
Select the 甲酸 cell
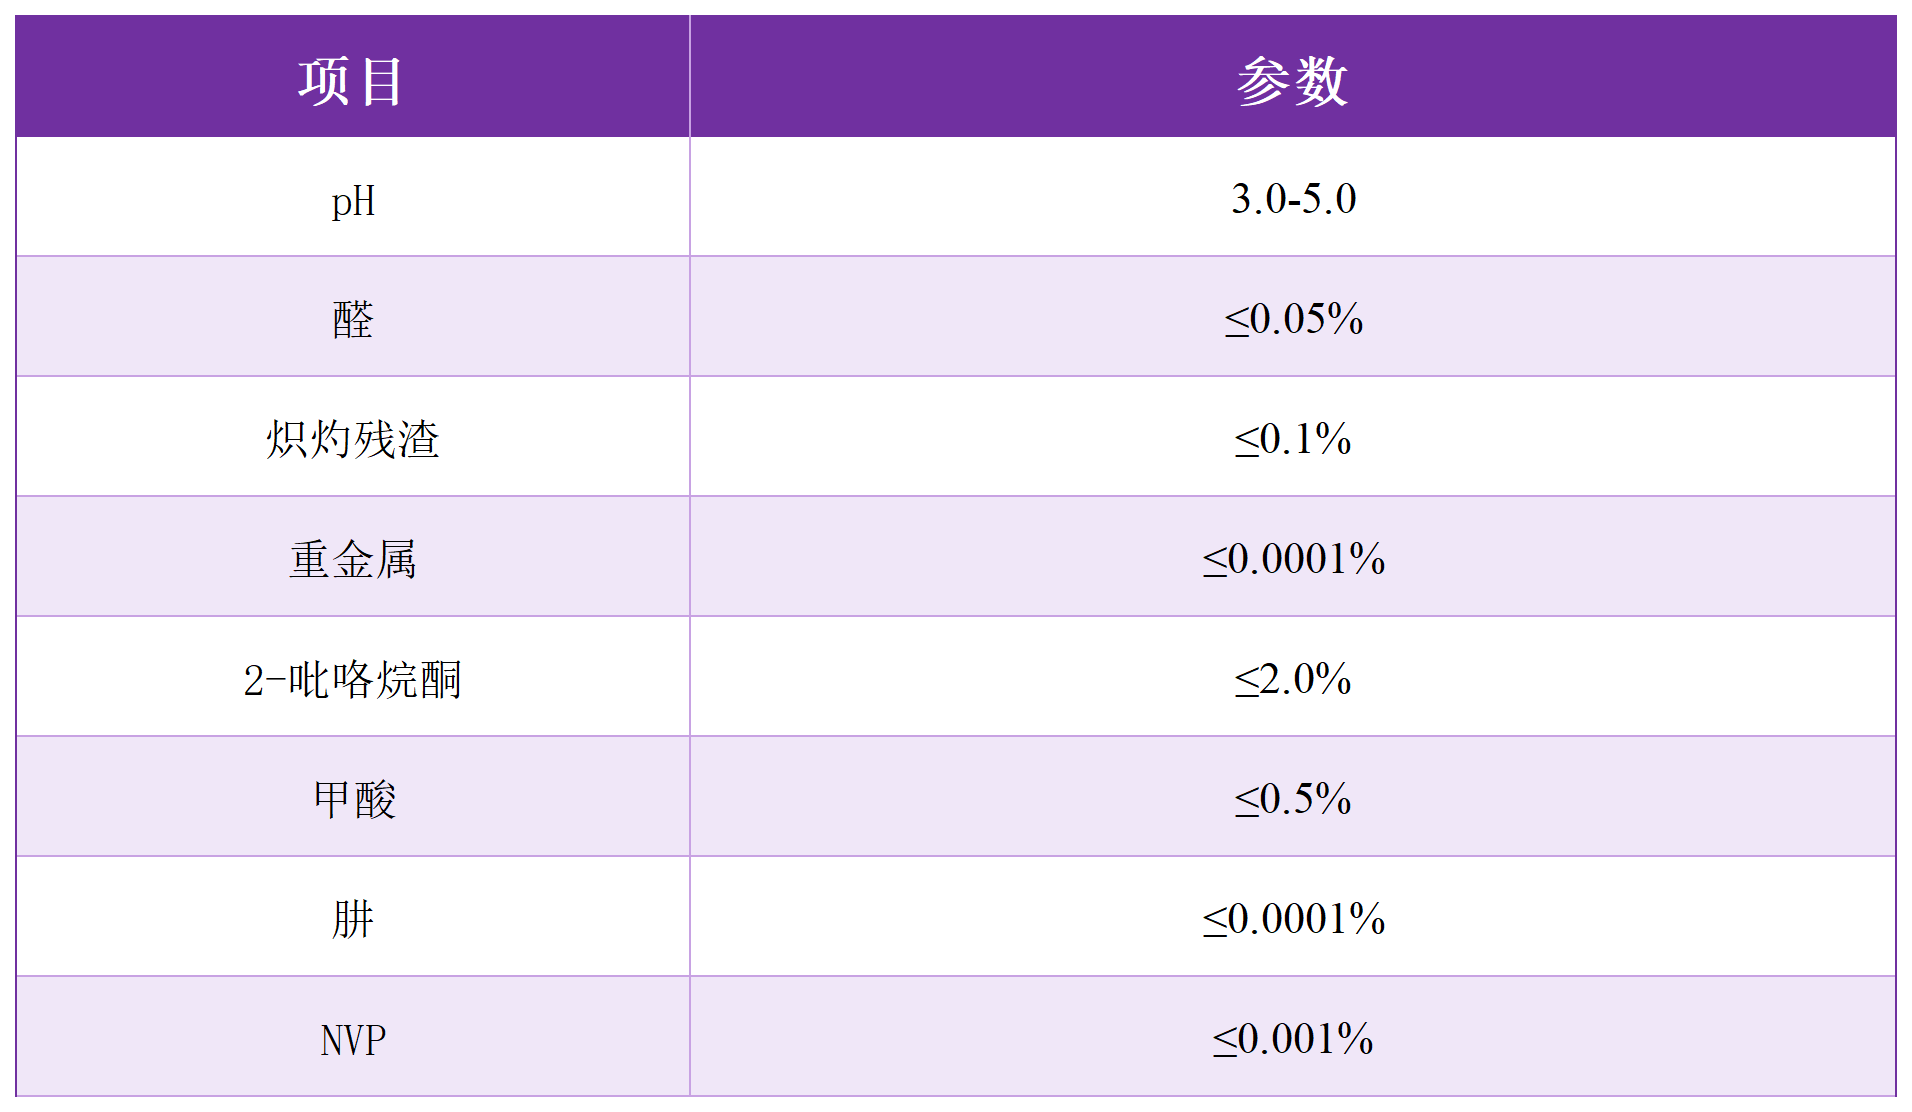[353, 799]
